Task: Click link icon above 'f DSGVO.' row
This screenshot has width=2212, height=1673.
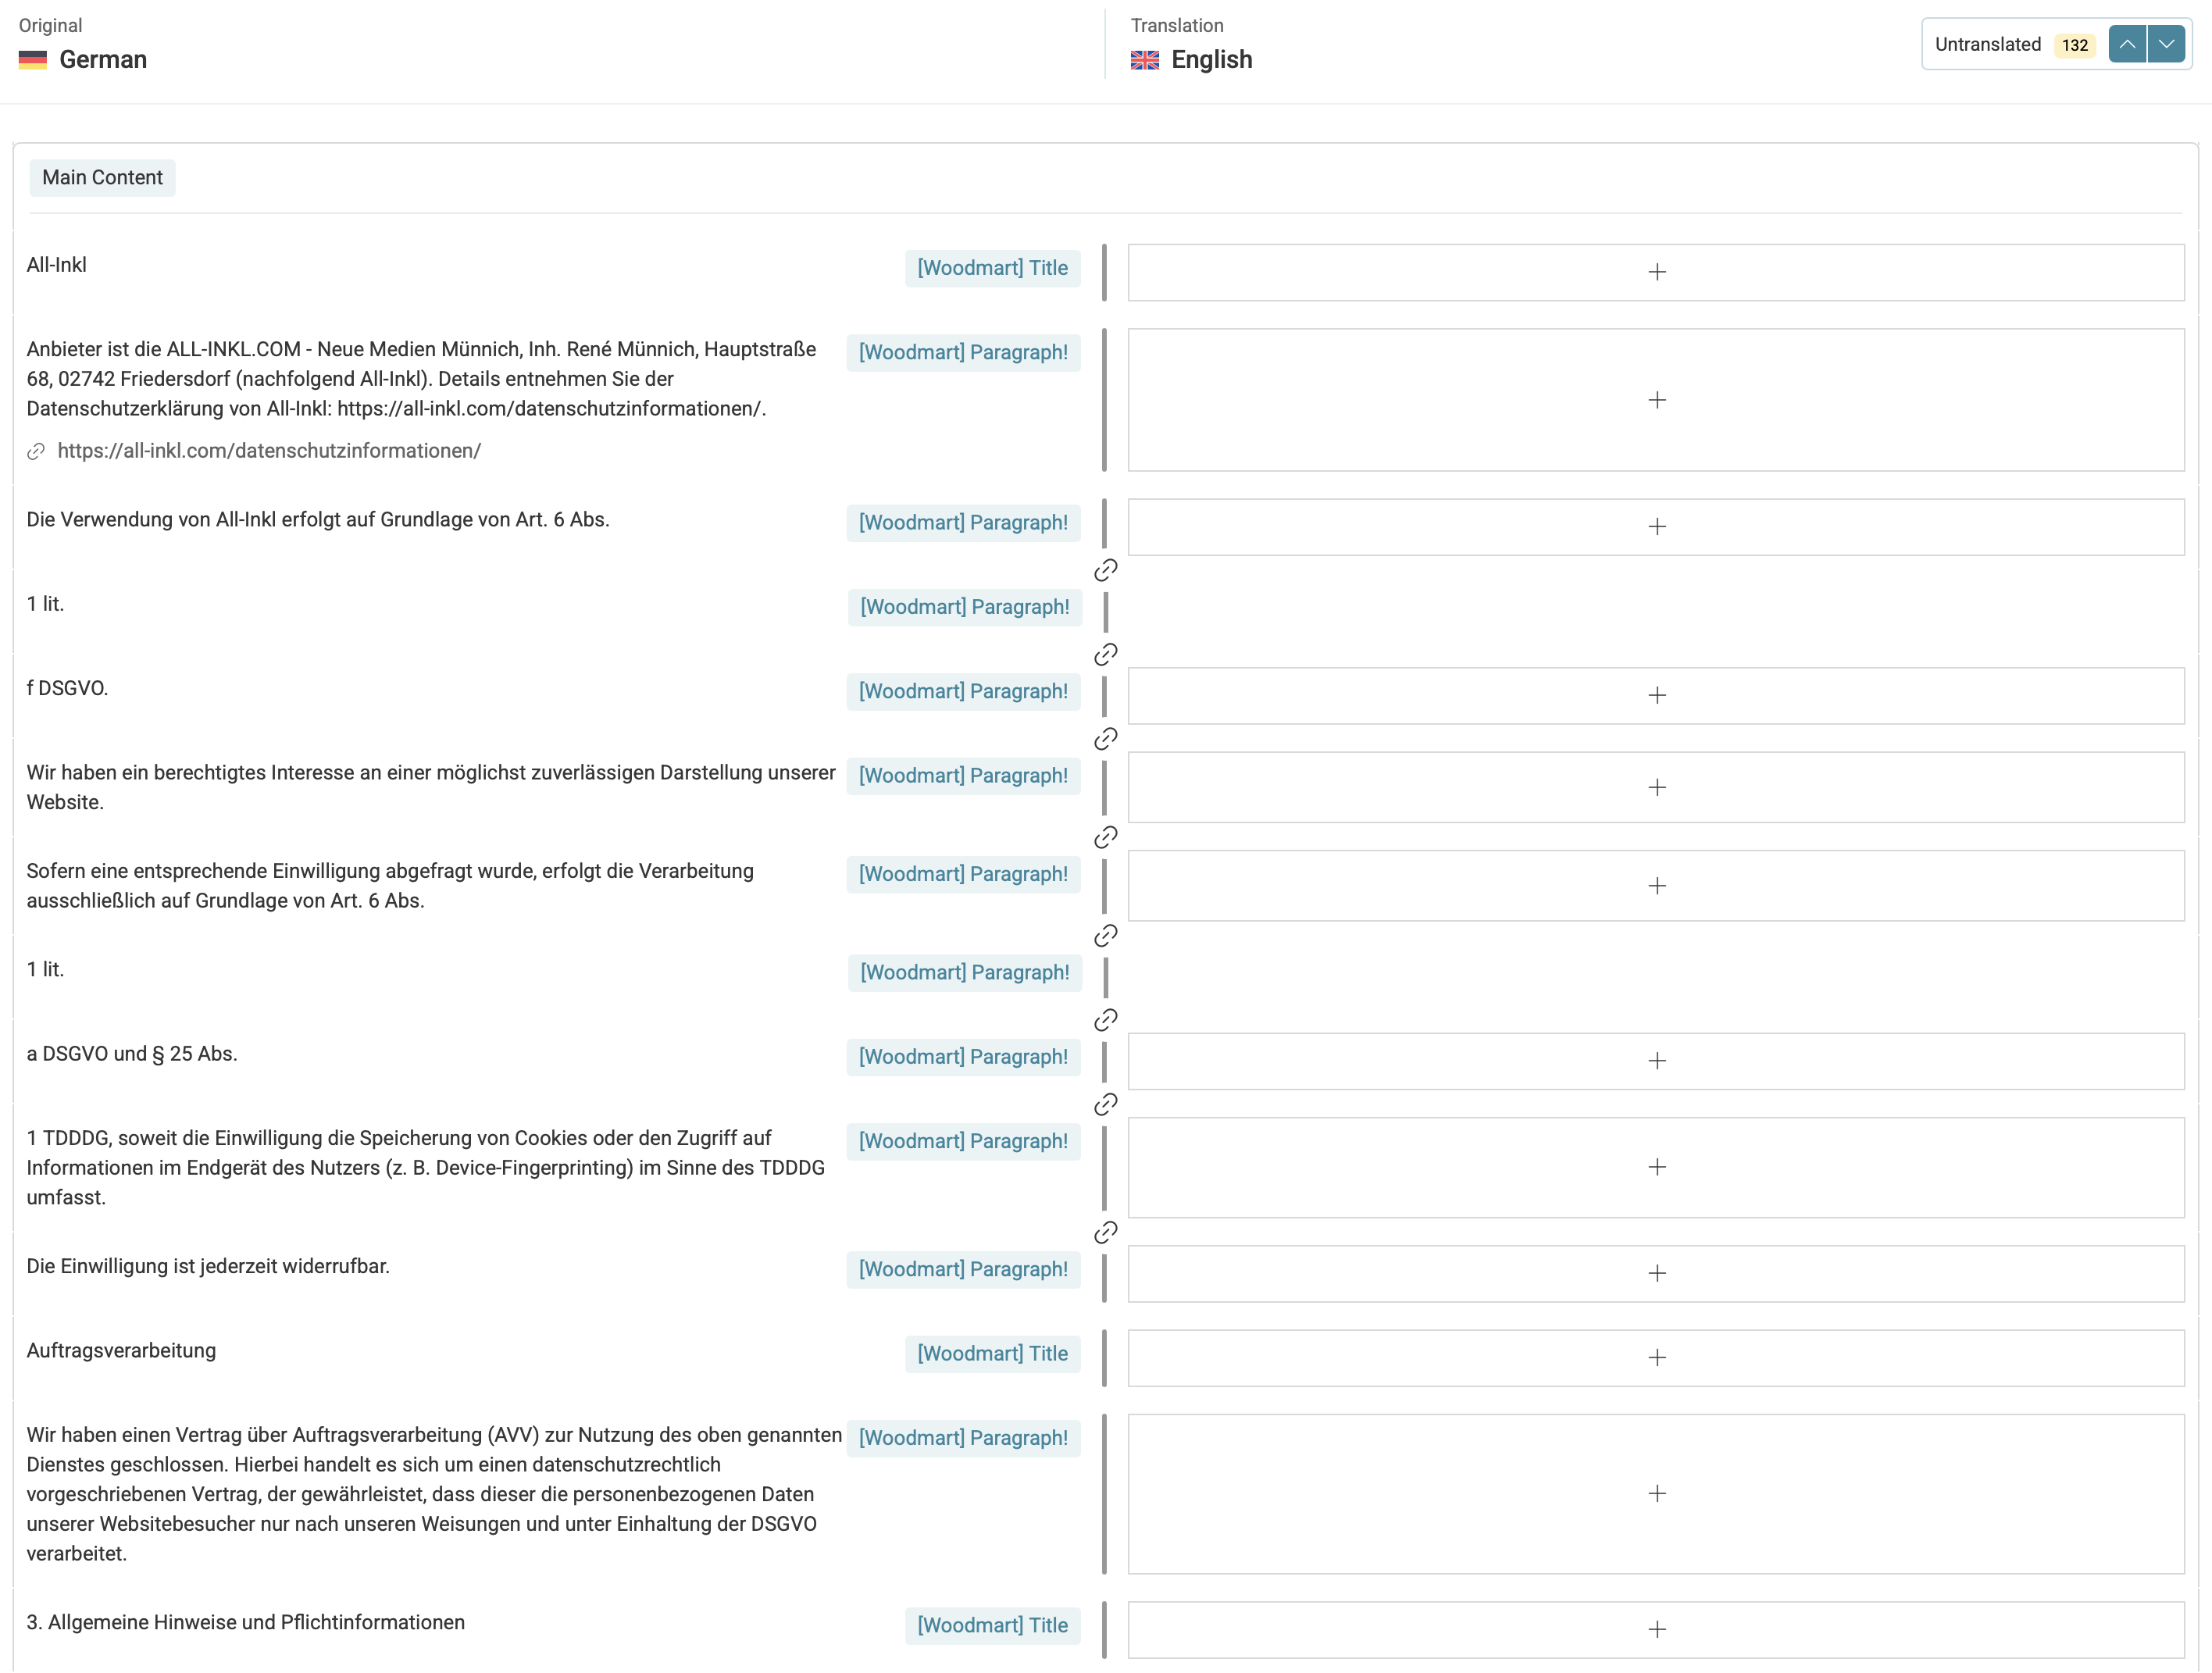Action: tap(1105, 655)
